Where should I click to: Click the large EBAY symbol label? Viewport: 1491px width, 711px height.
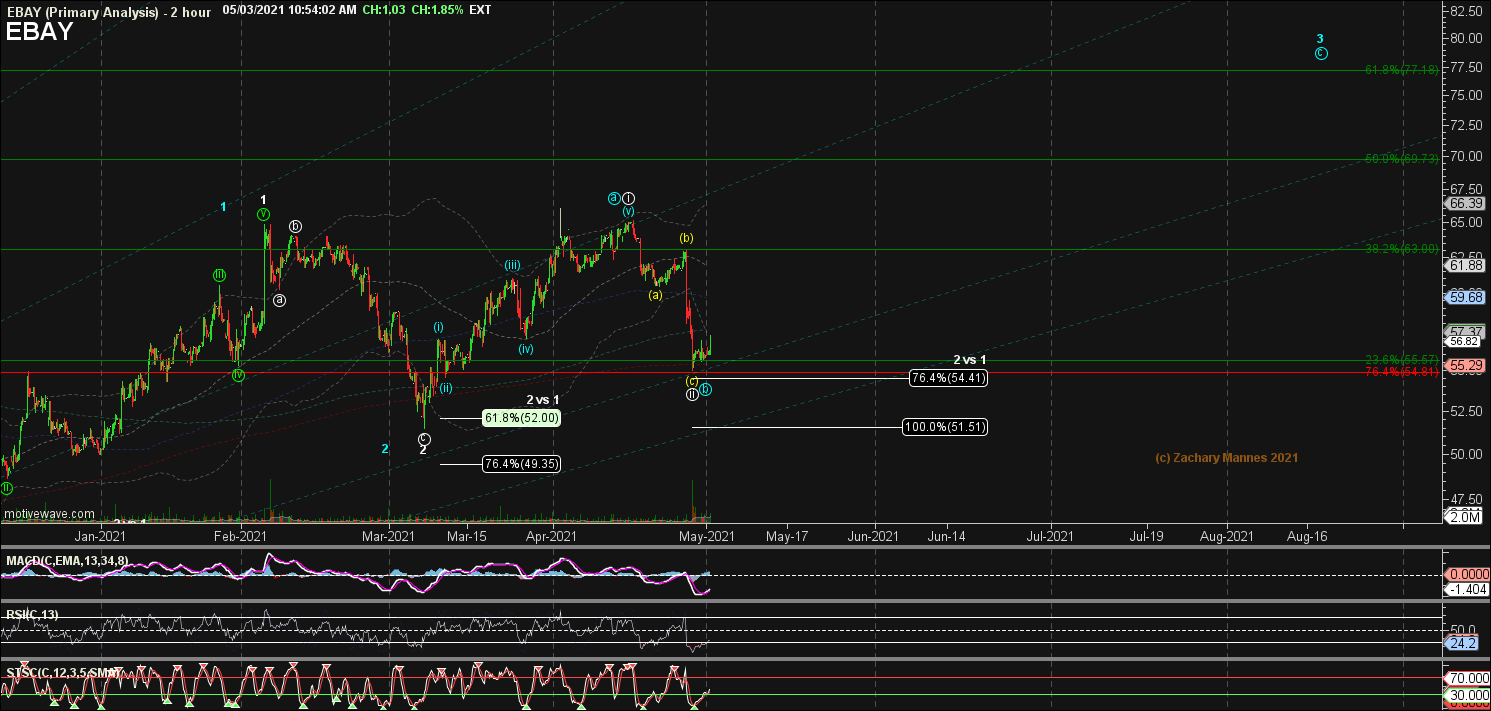pos(40,31)
